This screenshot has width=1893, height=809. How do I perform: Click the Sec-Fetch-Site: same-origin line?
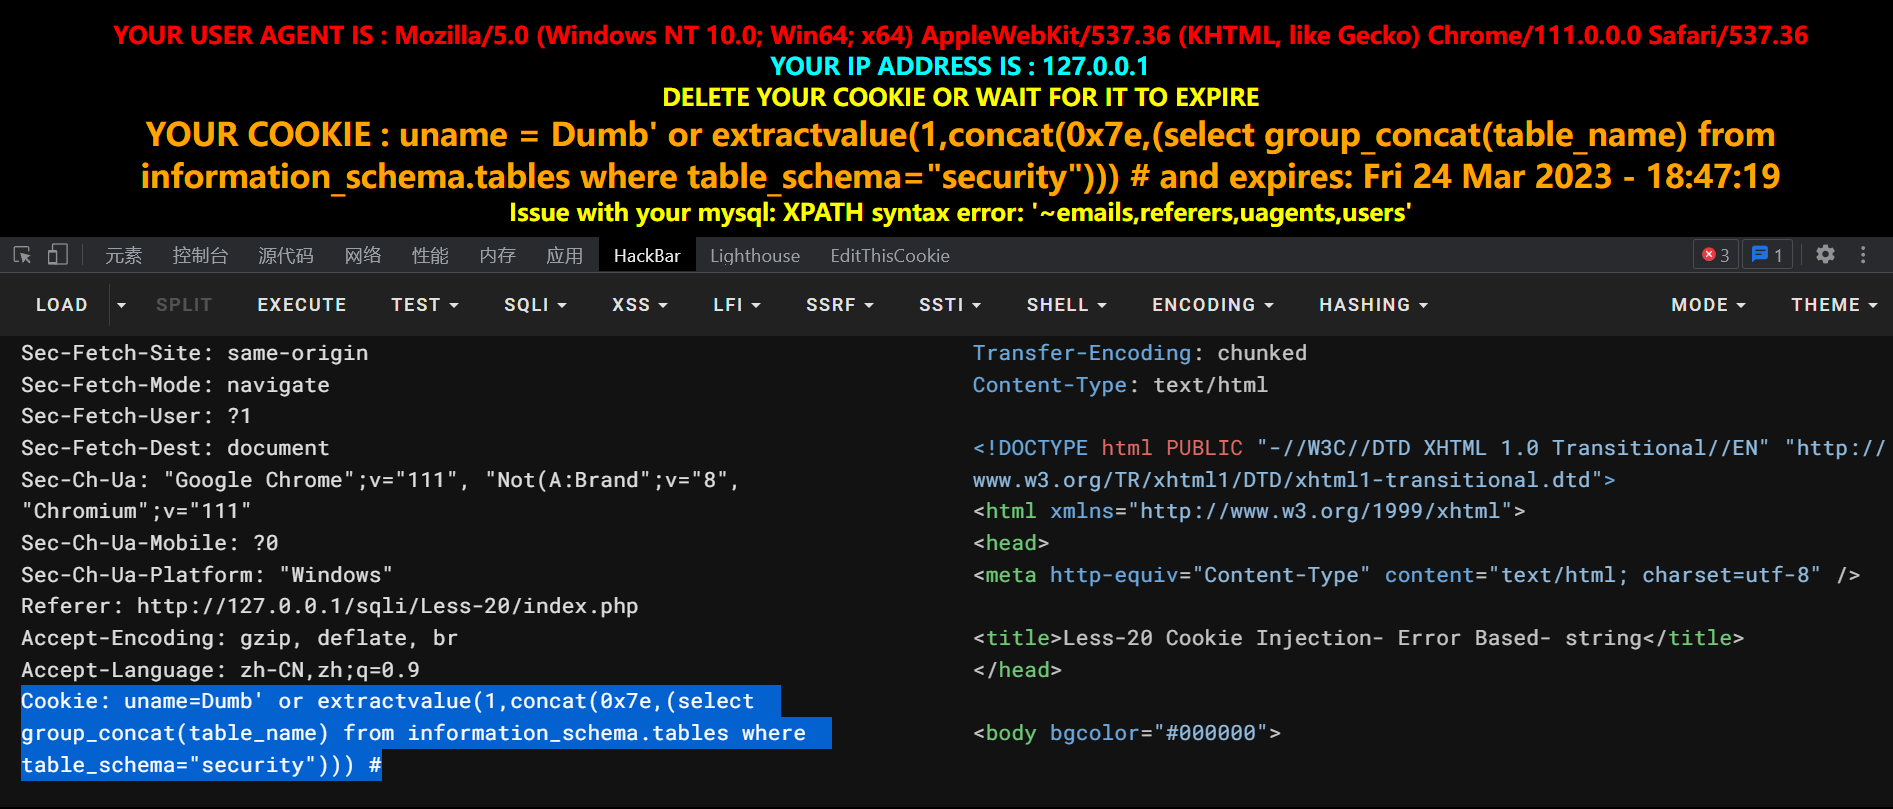[x=195, y=353]
